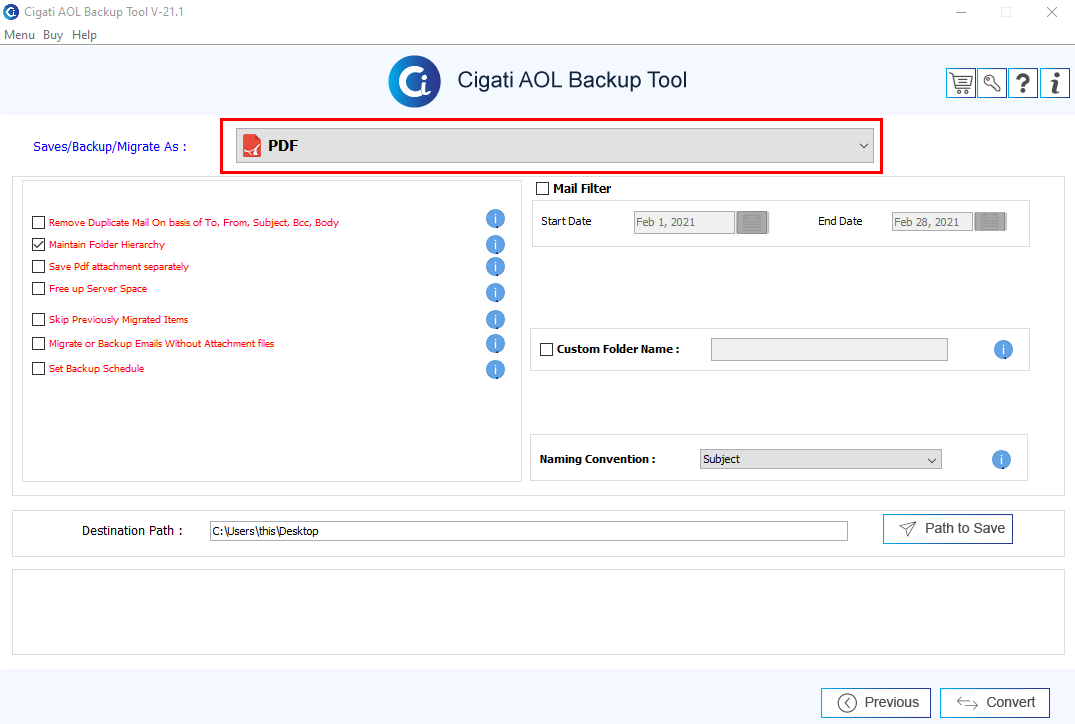Enable Save Pdf attachment separately
This screenshot has width=1075, height=724.
tap(38, 266)
